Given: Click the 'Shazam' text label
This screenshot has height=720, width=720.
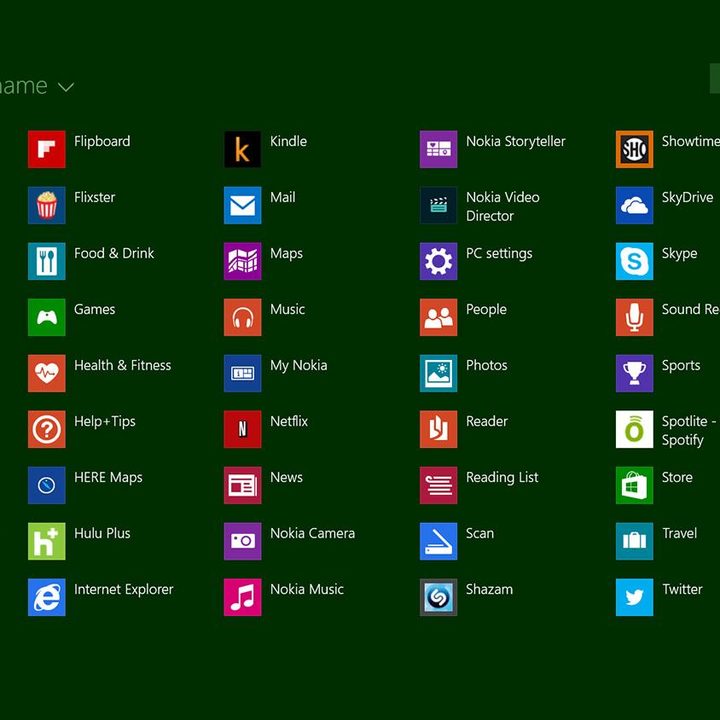Looking at the screenshot, I should [x=489, y=590].
